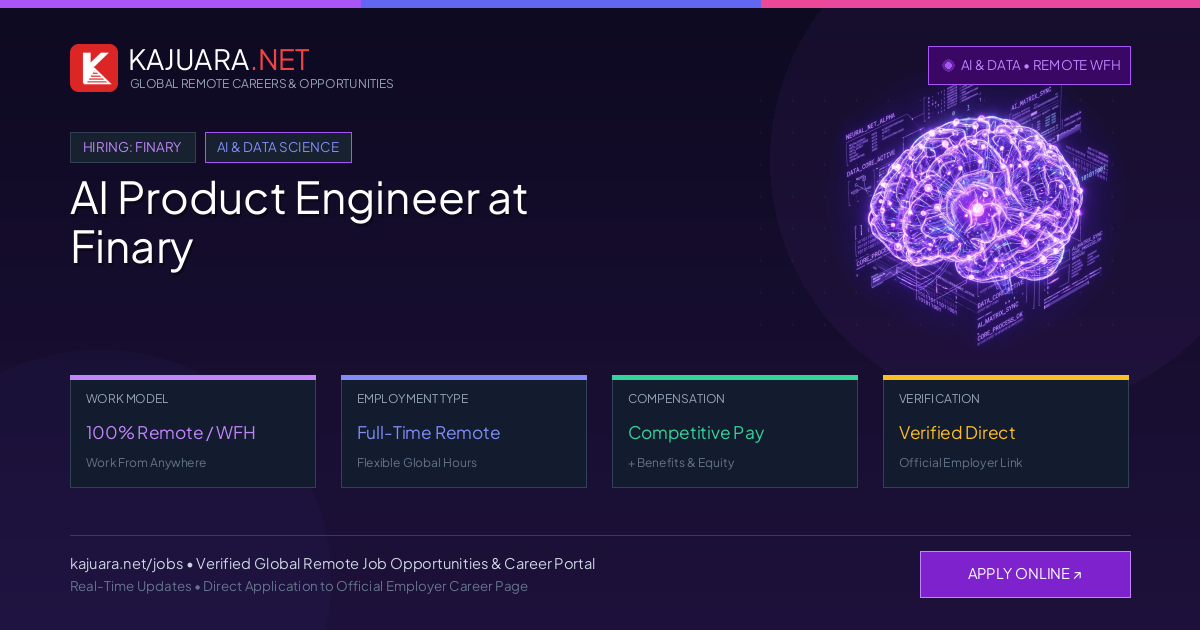Click the AI & DATA • REMOTE WFH badge

pos(1029,65)
